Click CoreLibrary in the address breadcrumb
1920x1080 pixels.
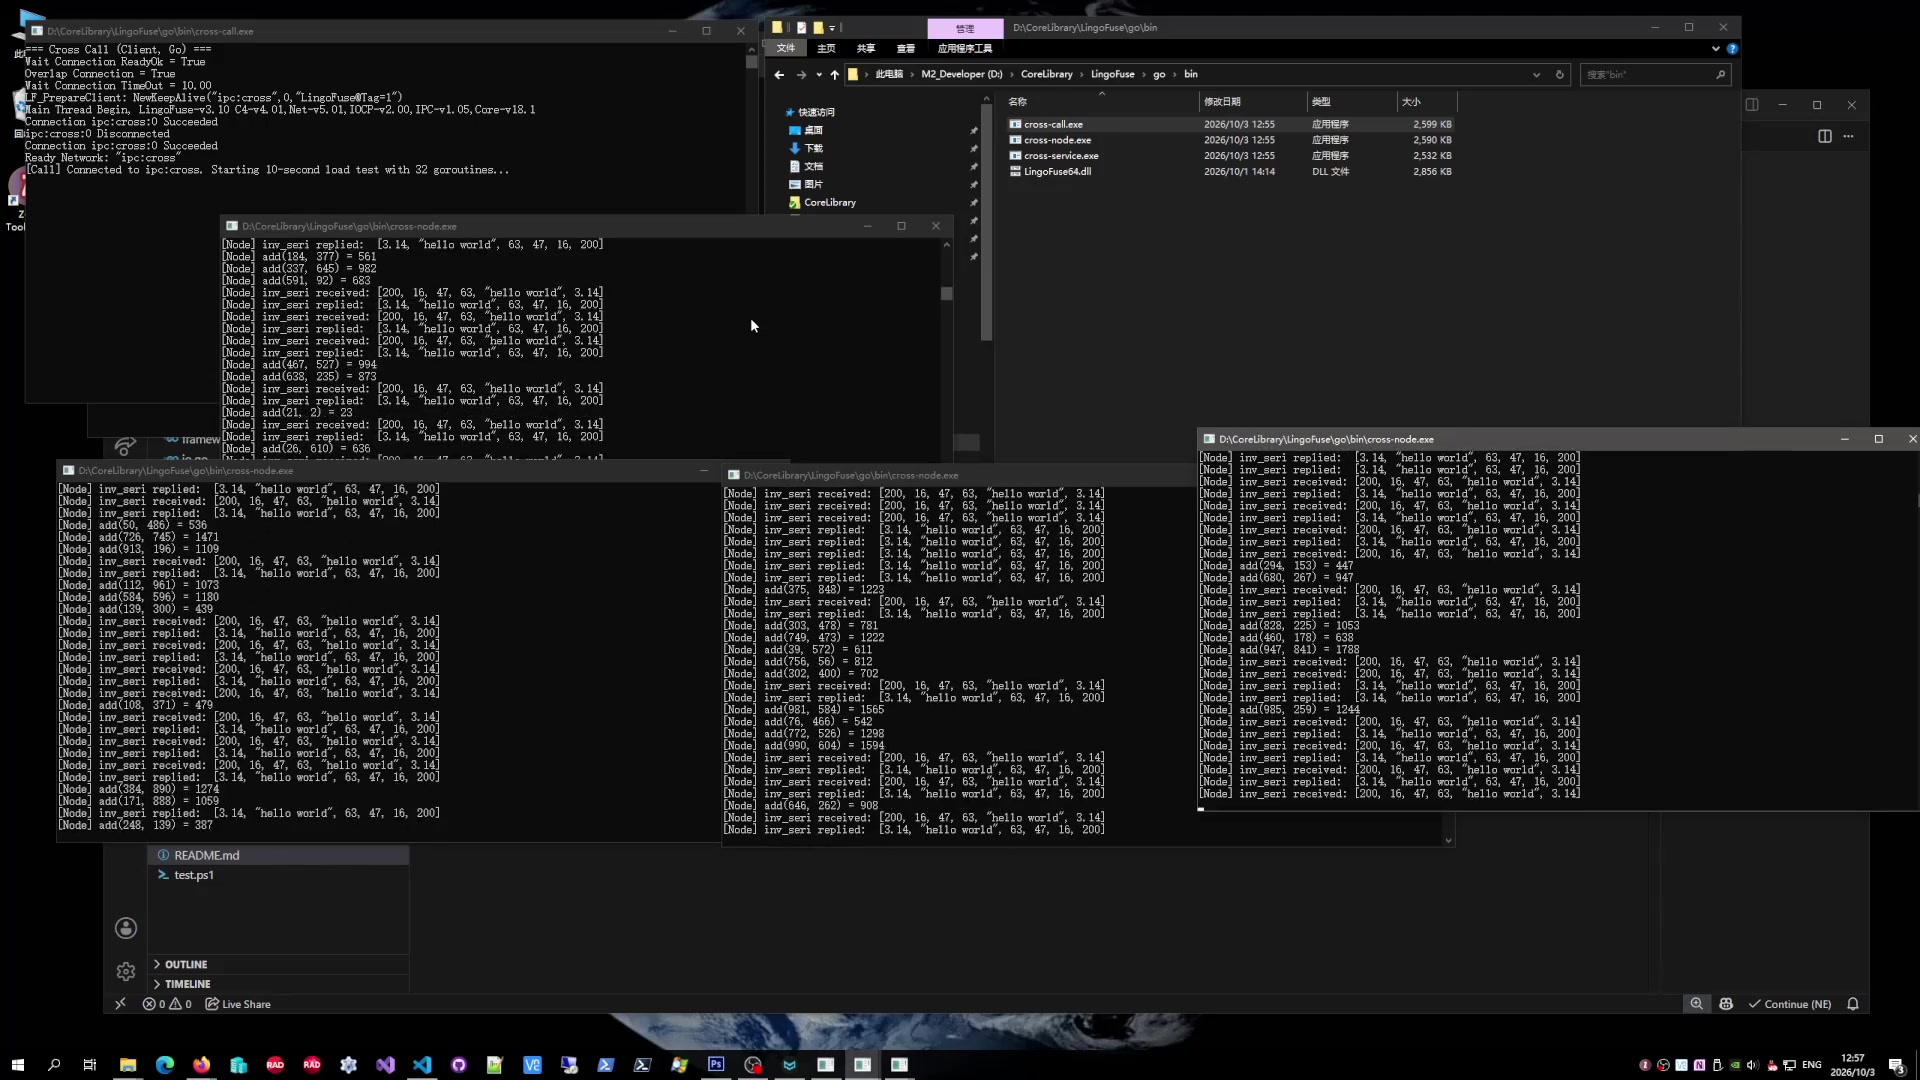pyautogui.click(x=1046, y=74)
